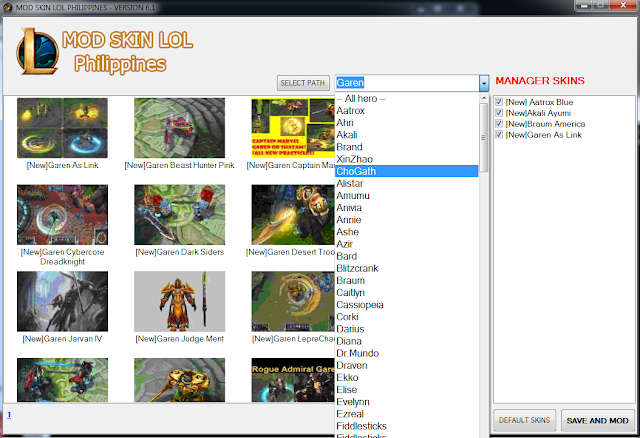The image size is (640, 438).
Task: Open page 1 link at bottom
Action: (9, 415)
